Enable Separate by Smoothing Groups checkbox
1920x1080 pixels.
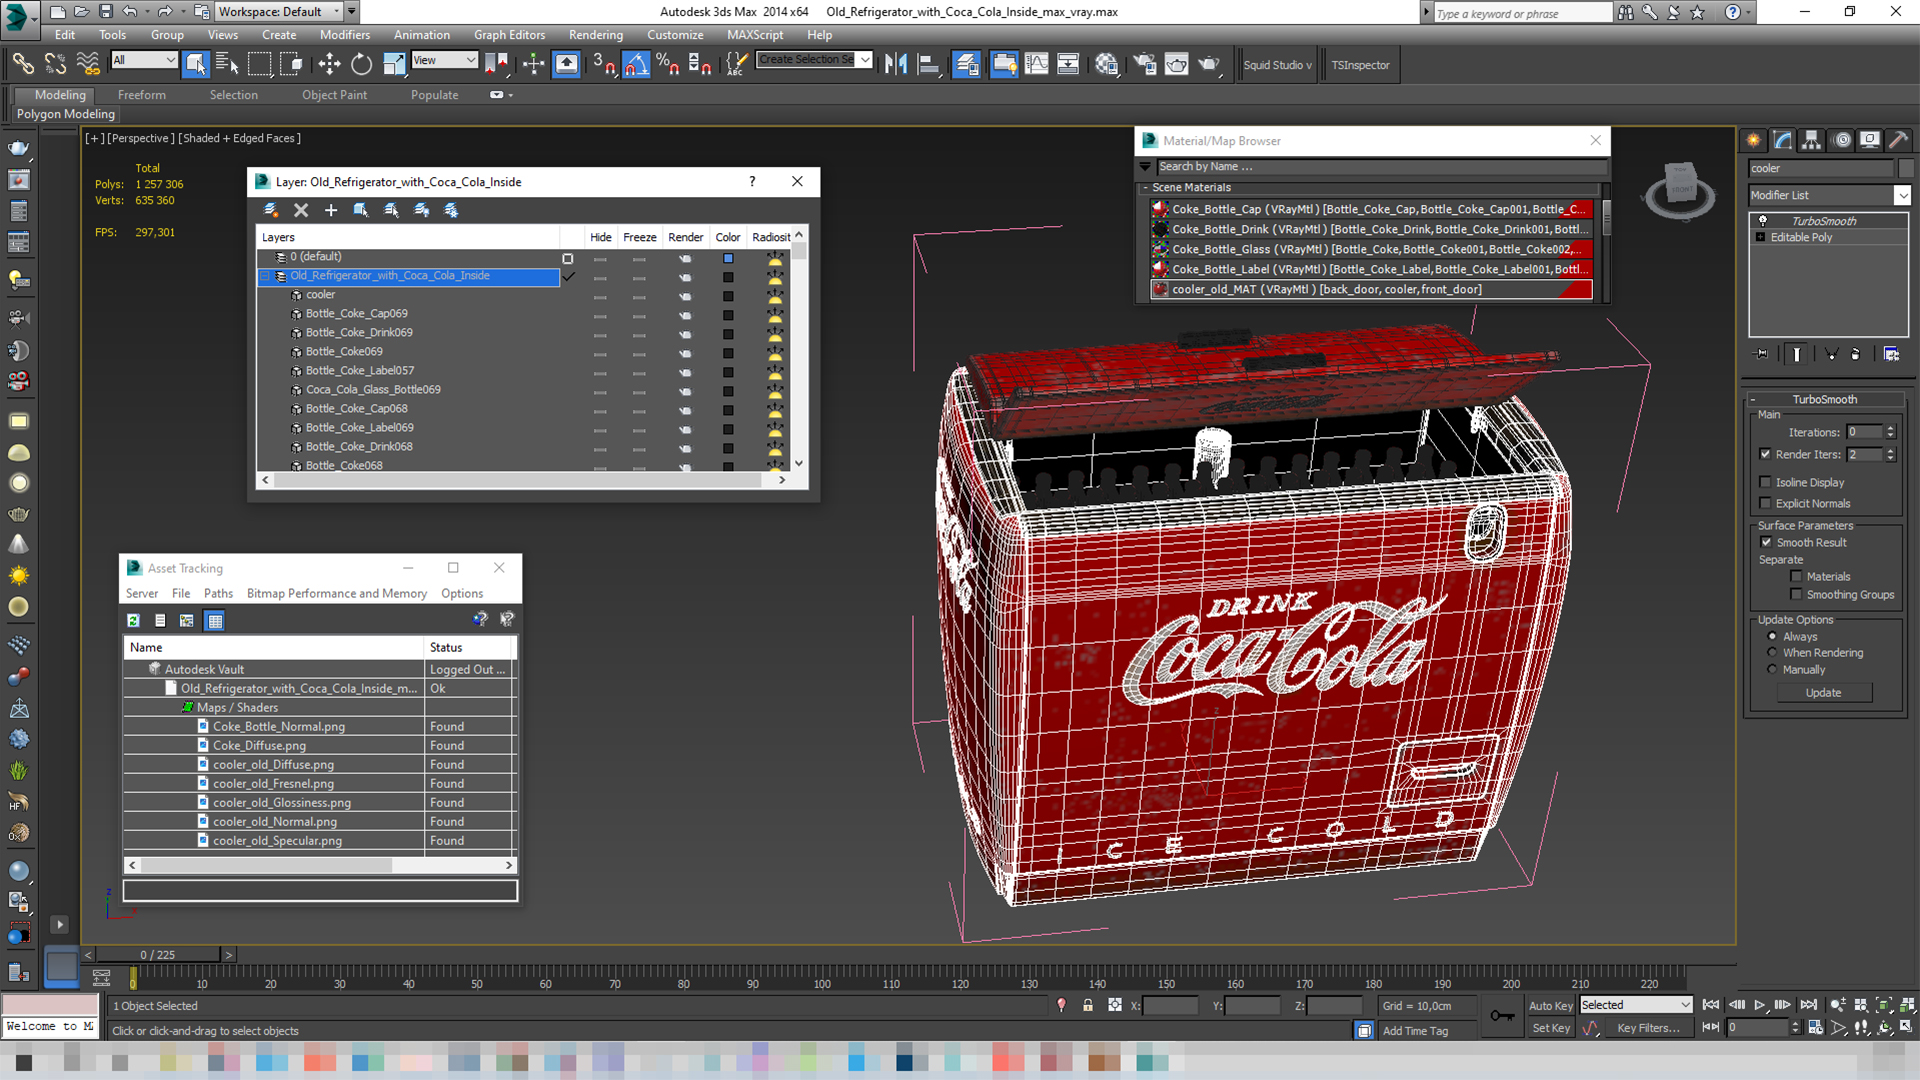(1796, 594)
